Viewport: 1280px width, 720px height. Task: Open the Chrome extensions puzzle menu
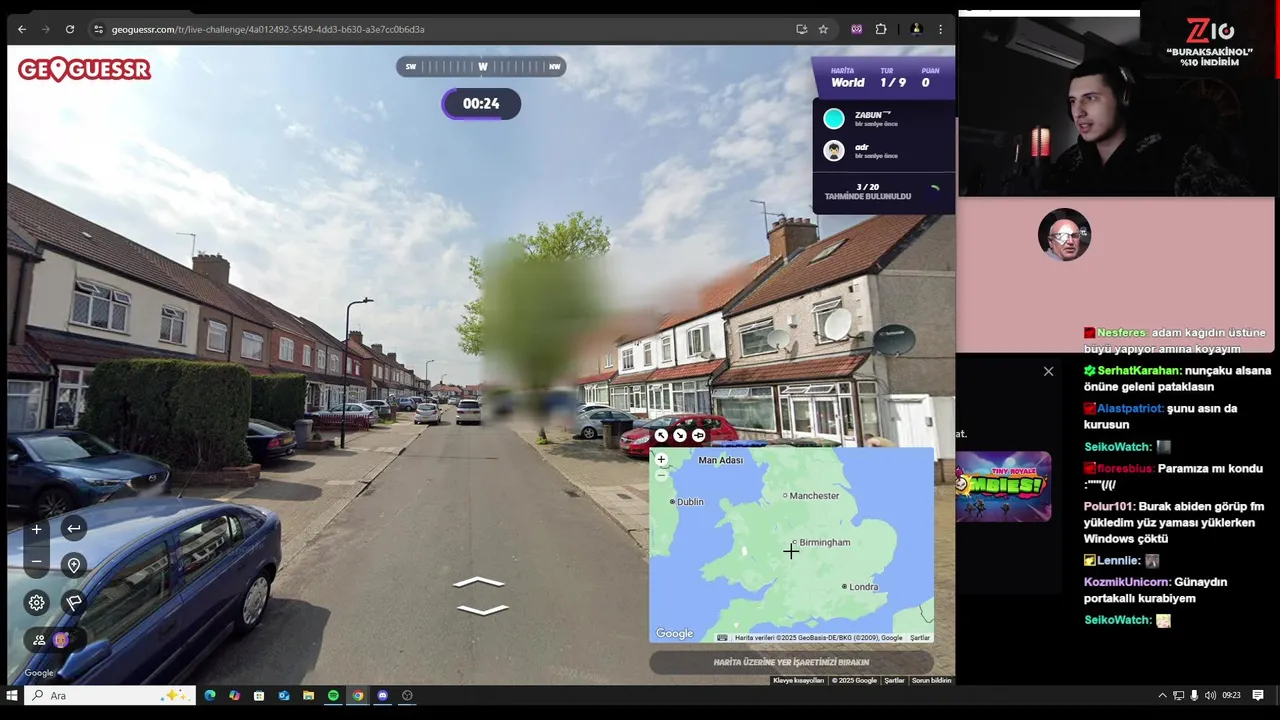click(881, 29)
